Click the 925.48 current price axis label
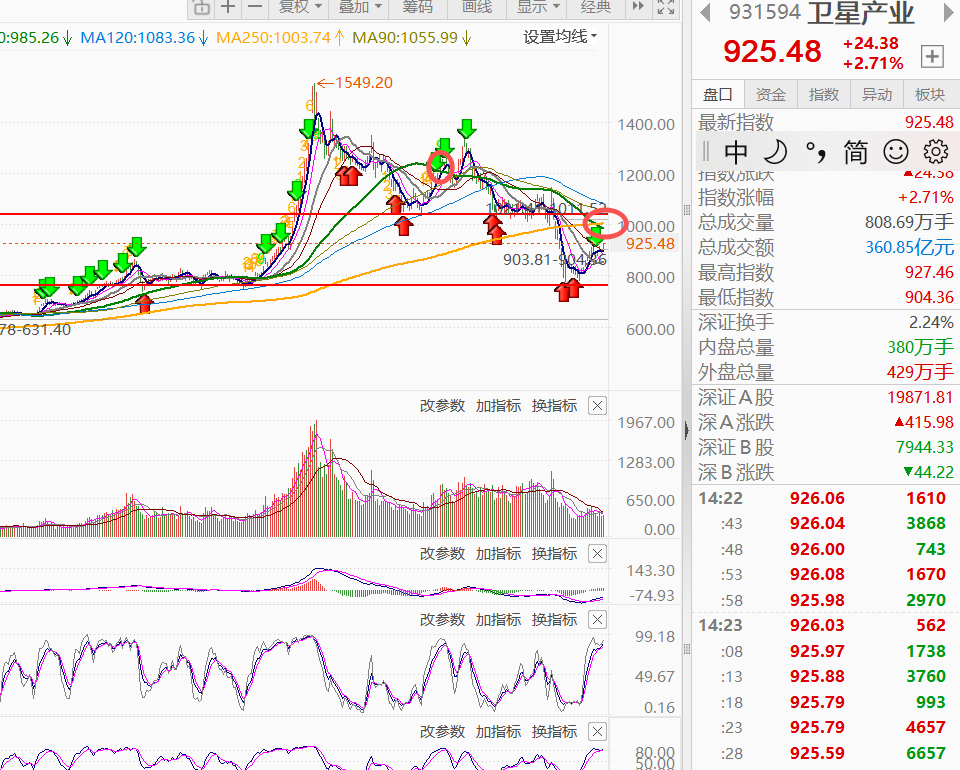This screenshot has width=960, height=770. pos(650,244)
